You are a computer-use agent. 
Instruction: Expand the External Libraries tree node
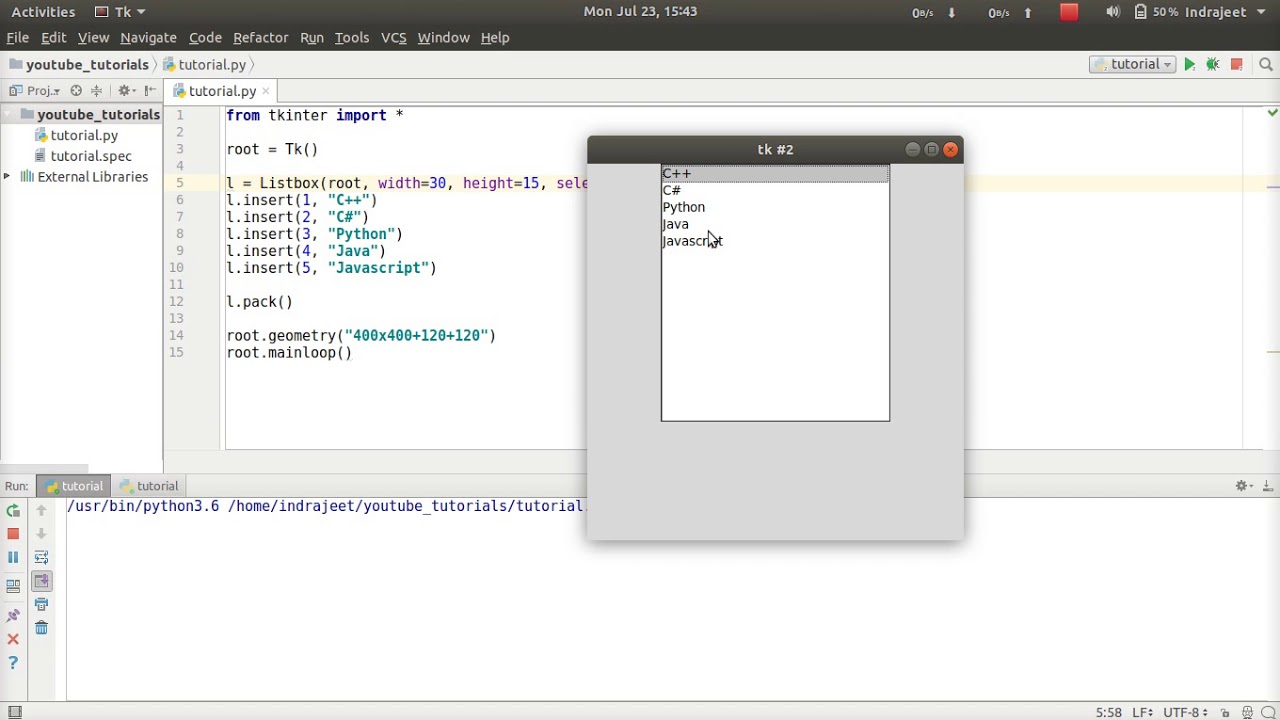coord(7,177)
